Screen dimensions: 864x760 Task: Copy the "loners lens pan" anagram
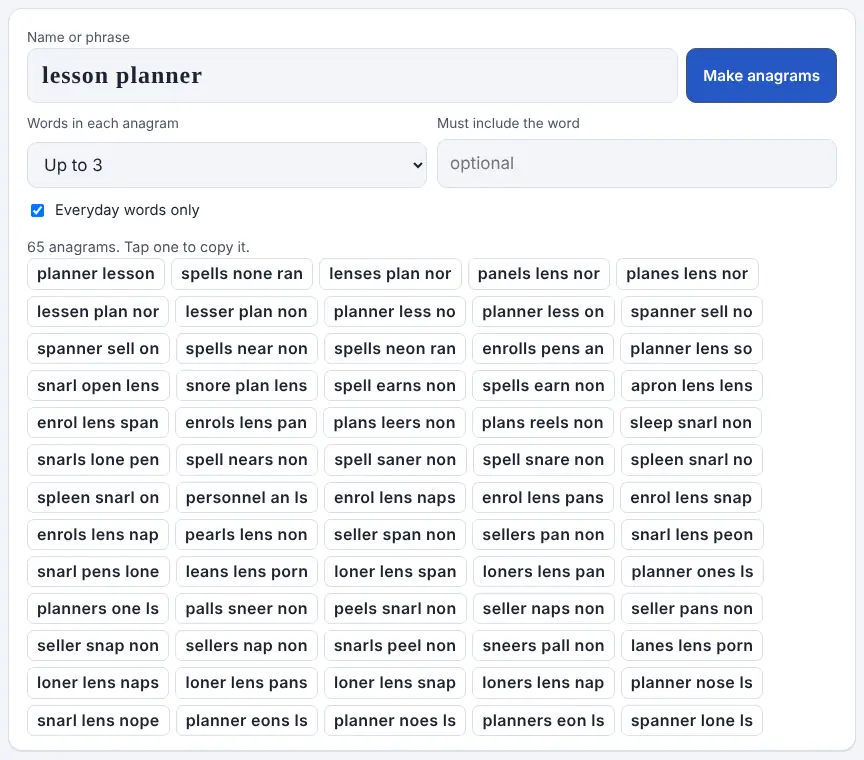pyautogui.click(x=544, y=572)
